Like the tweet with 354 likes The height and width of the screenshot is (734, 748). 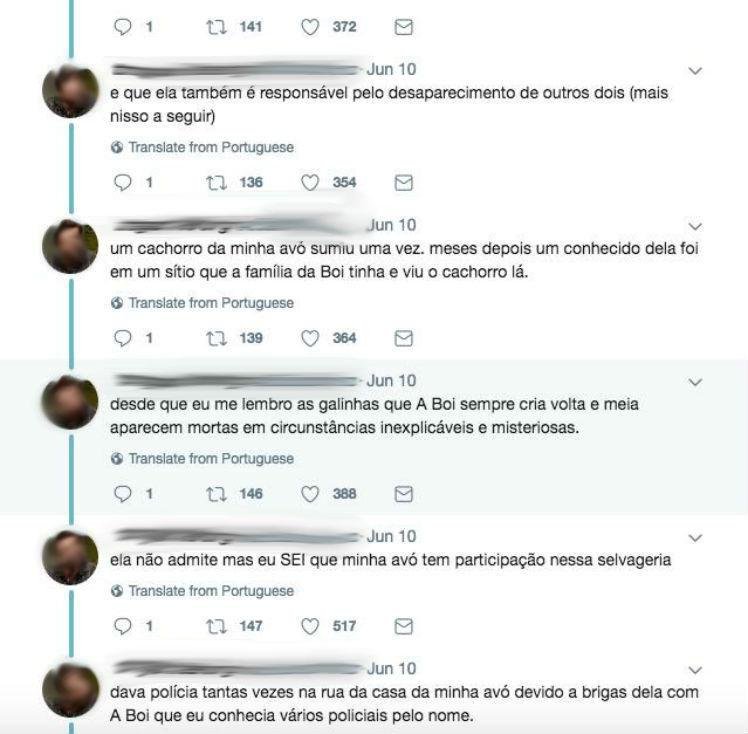(x=310, y=183)
